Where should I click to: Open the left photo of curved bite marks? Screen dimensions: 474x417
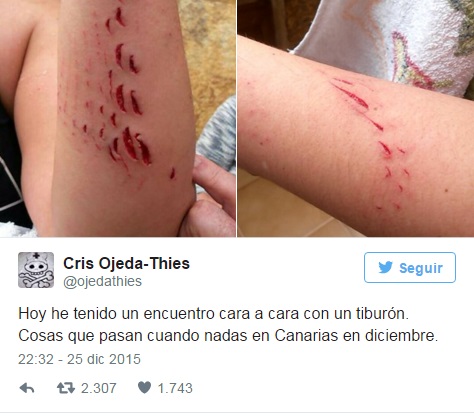pyautogui.click(x=118, y=118)
